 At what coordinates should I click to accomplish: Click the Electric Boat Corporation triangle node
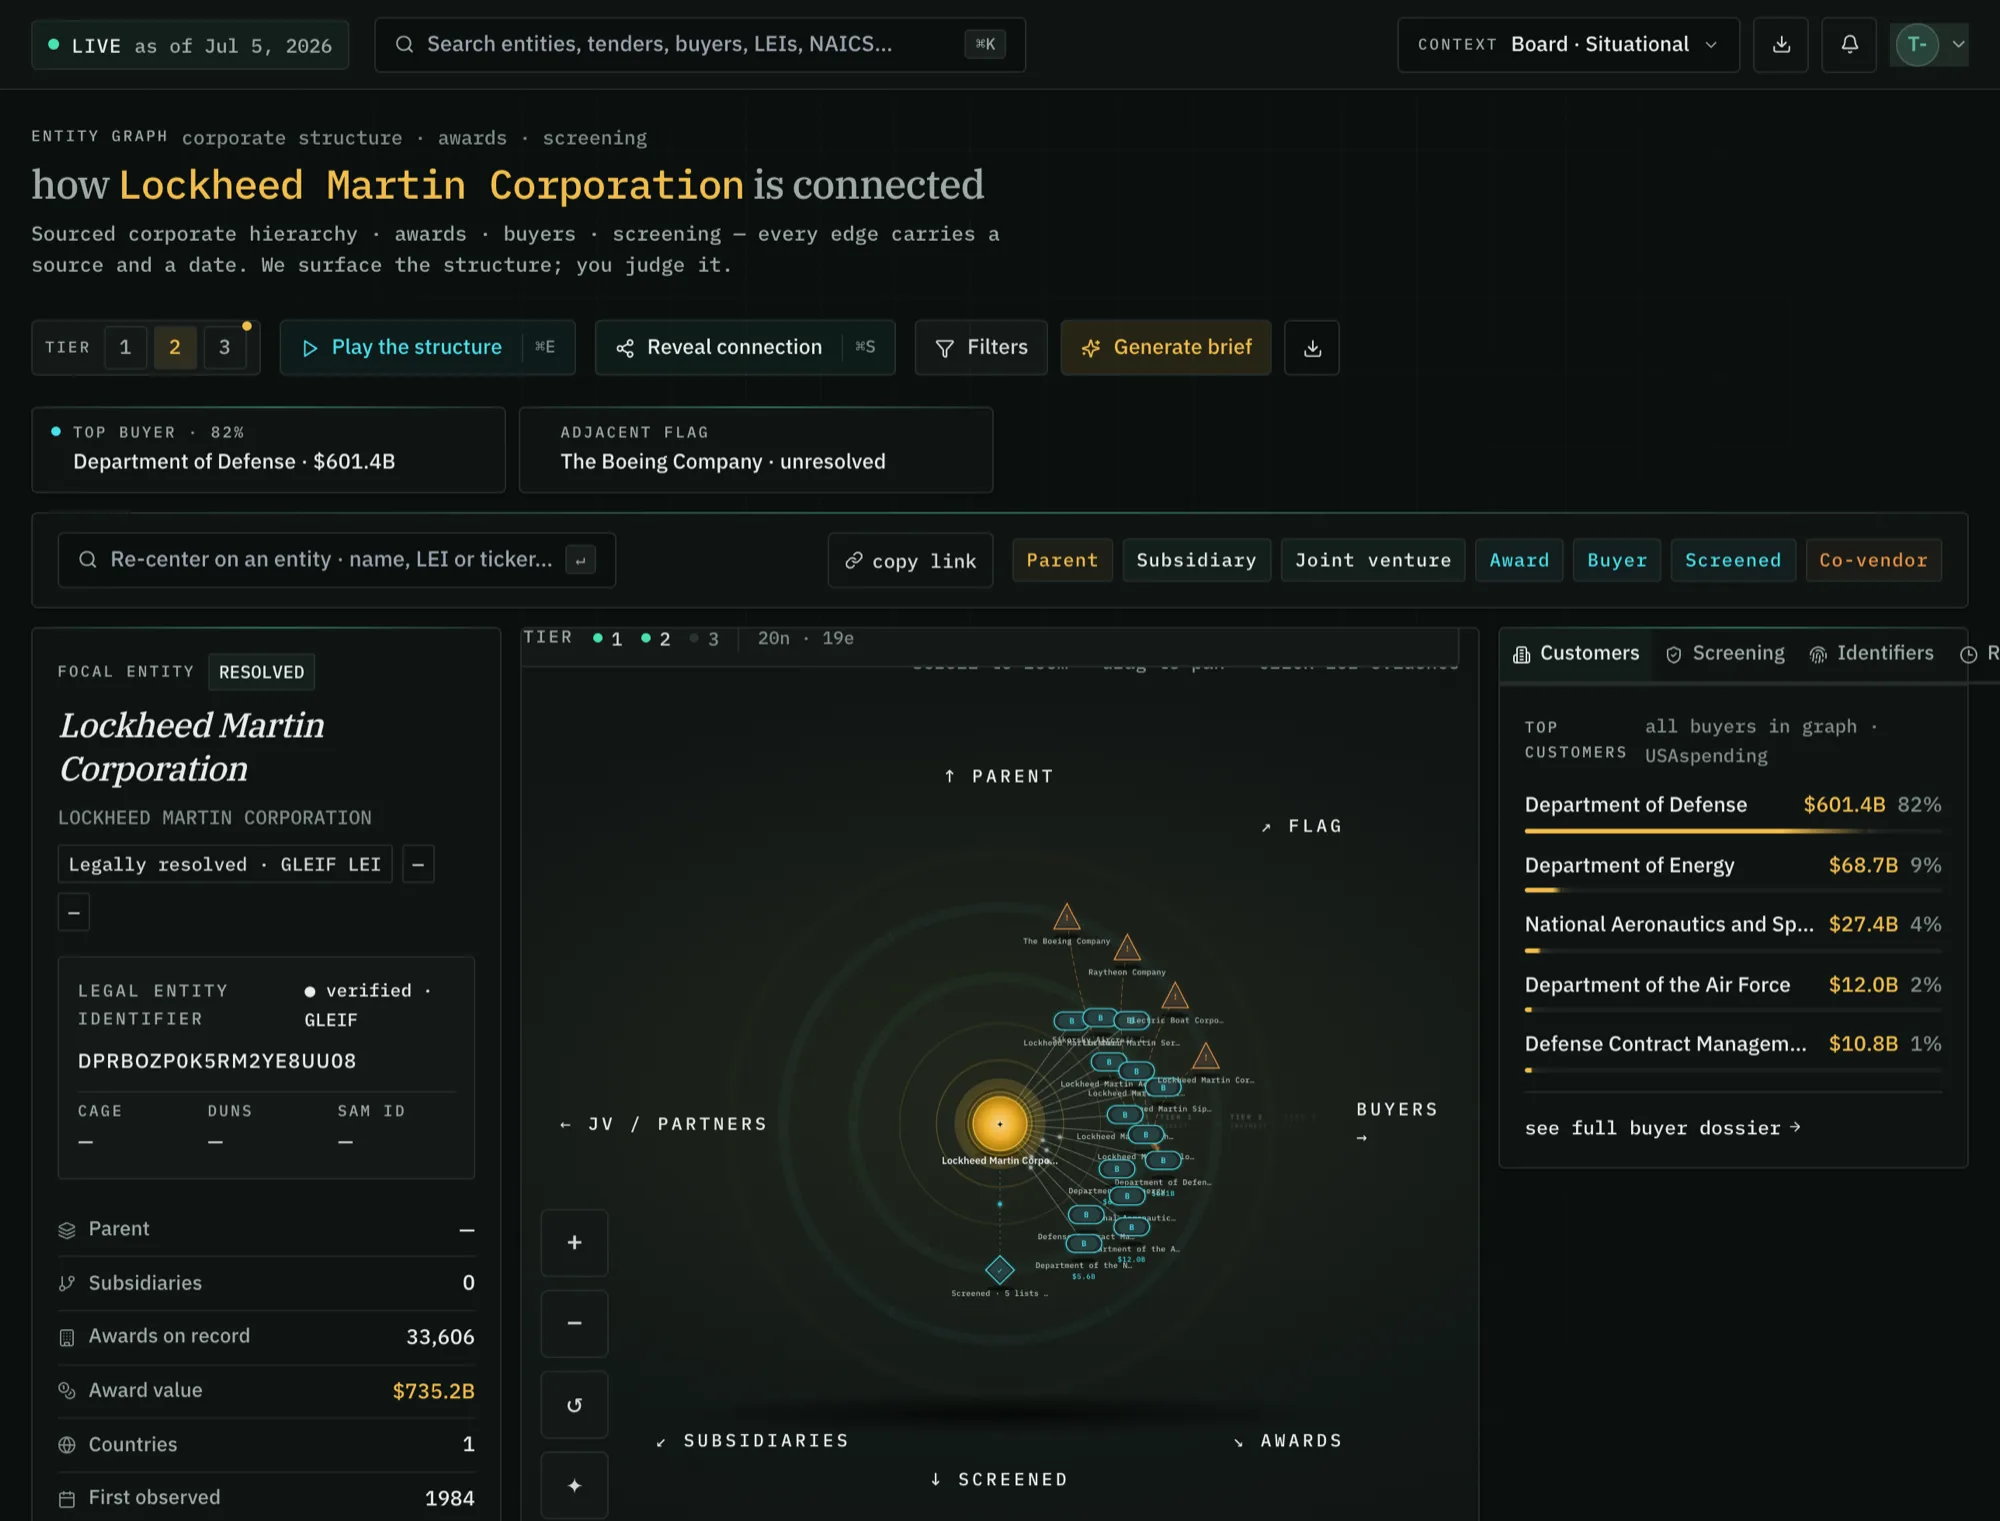[1175, 996]
